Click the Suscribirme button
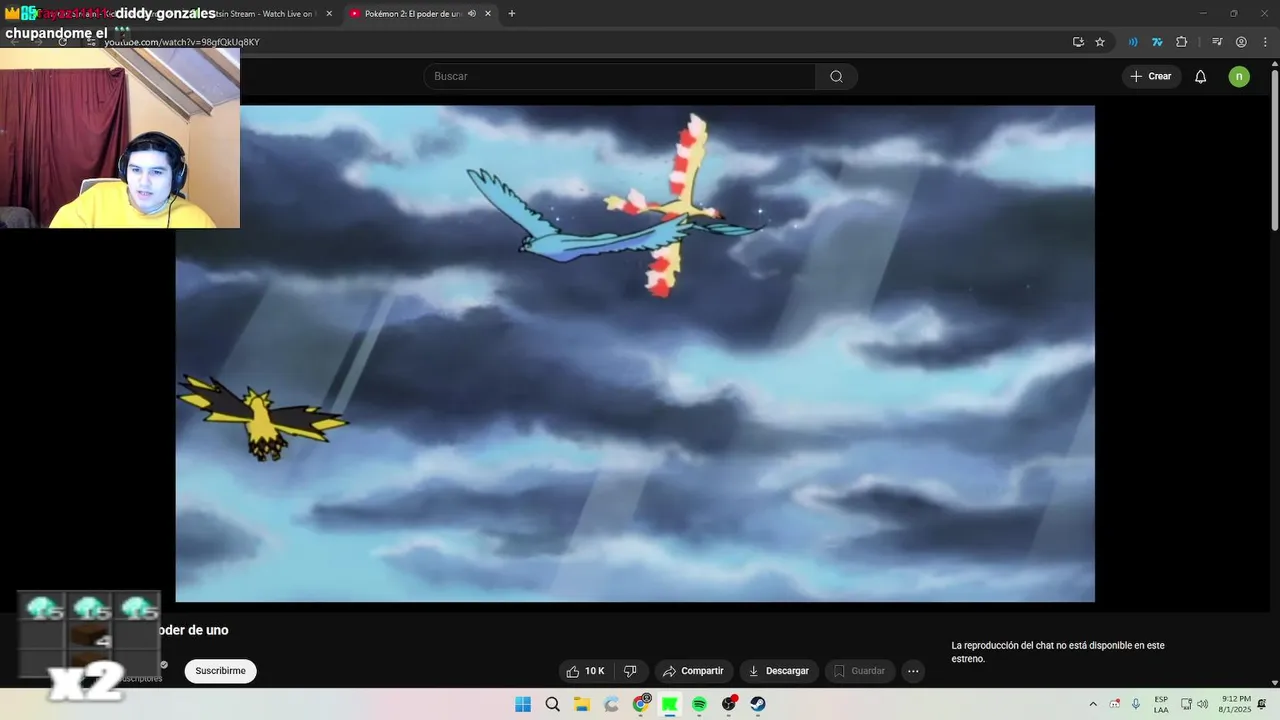Screen dimensions: 1280x720 [x=220, y=671]
